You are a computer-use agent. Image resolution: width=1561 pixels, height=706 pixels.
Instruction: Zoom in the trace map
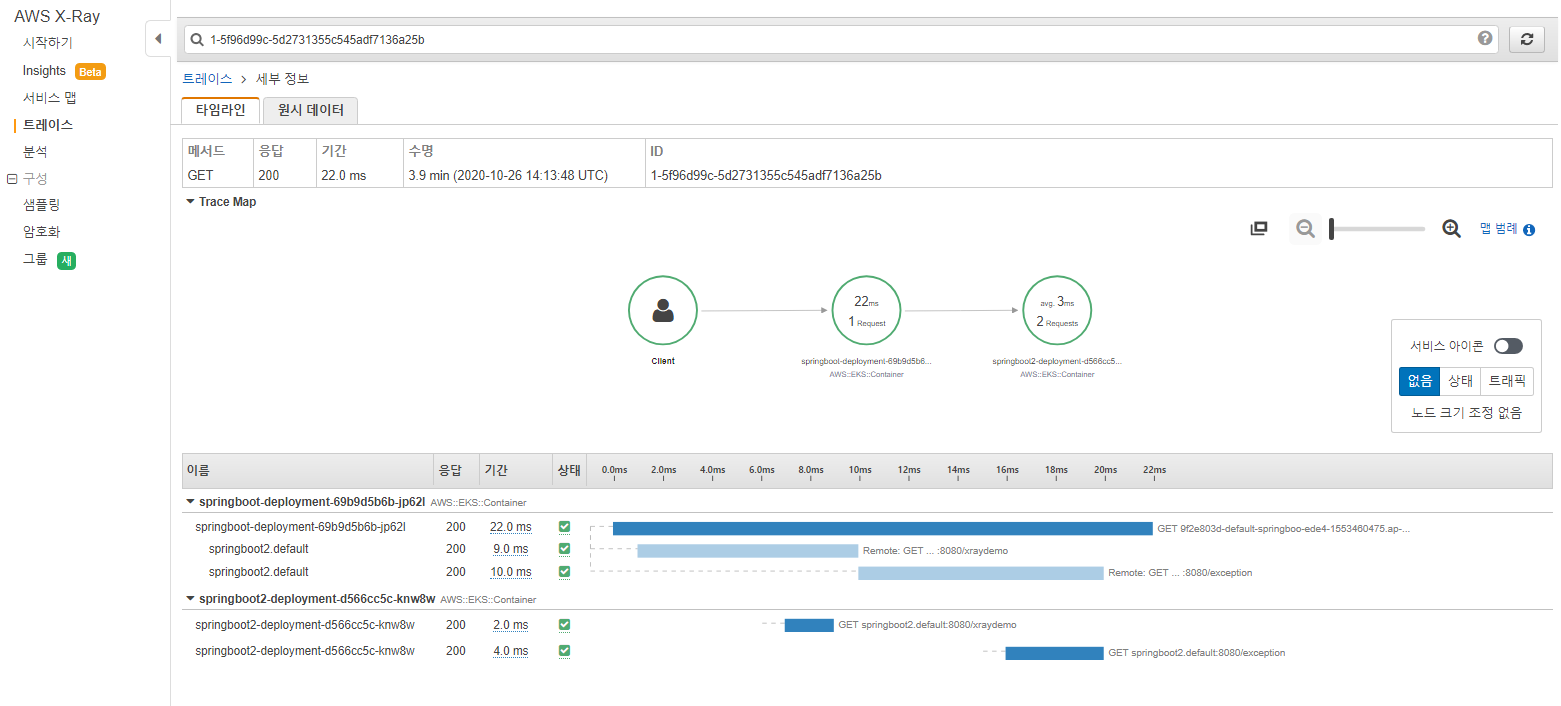pos(1451,228)
